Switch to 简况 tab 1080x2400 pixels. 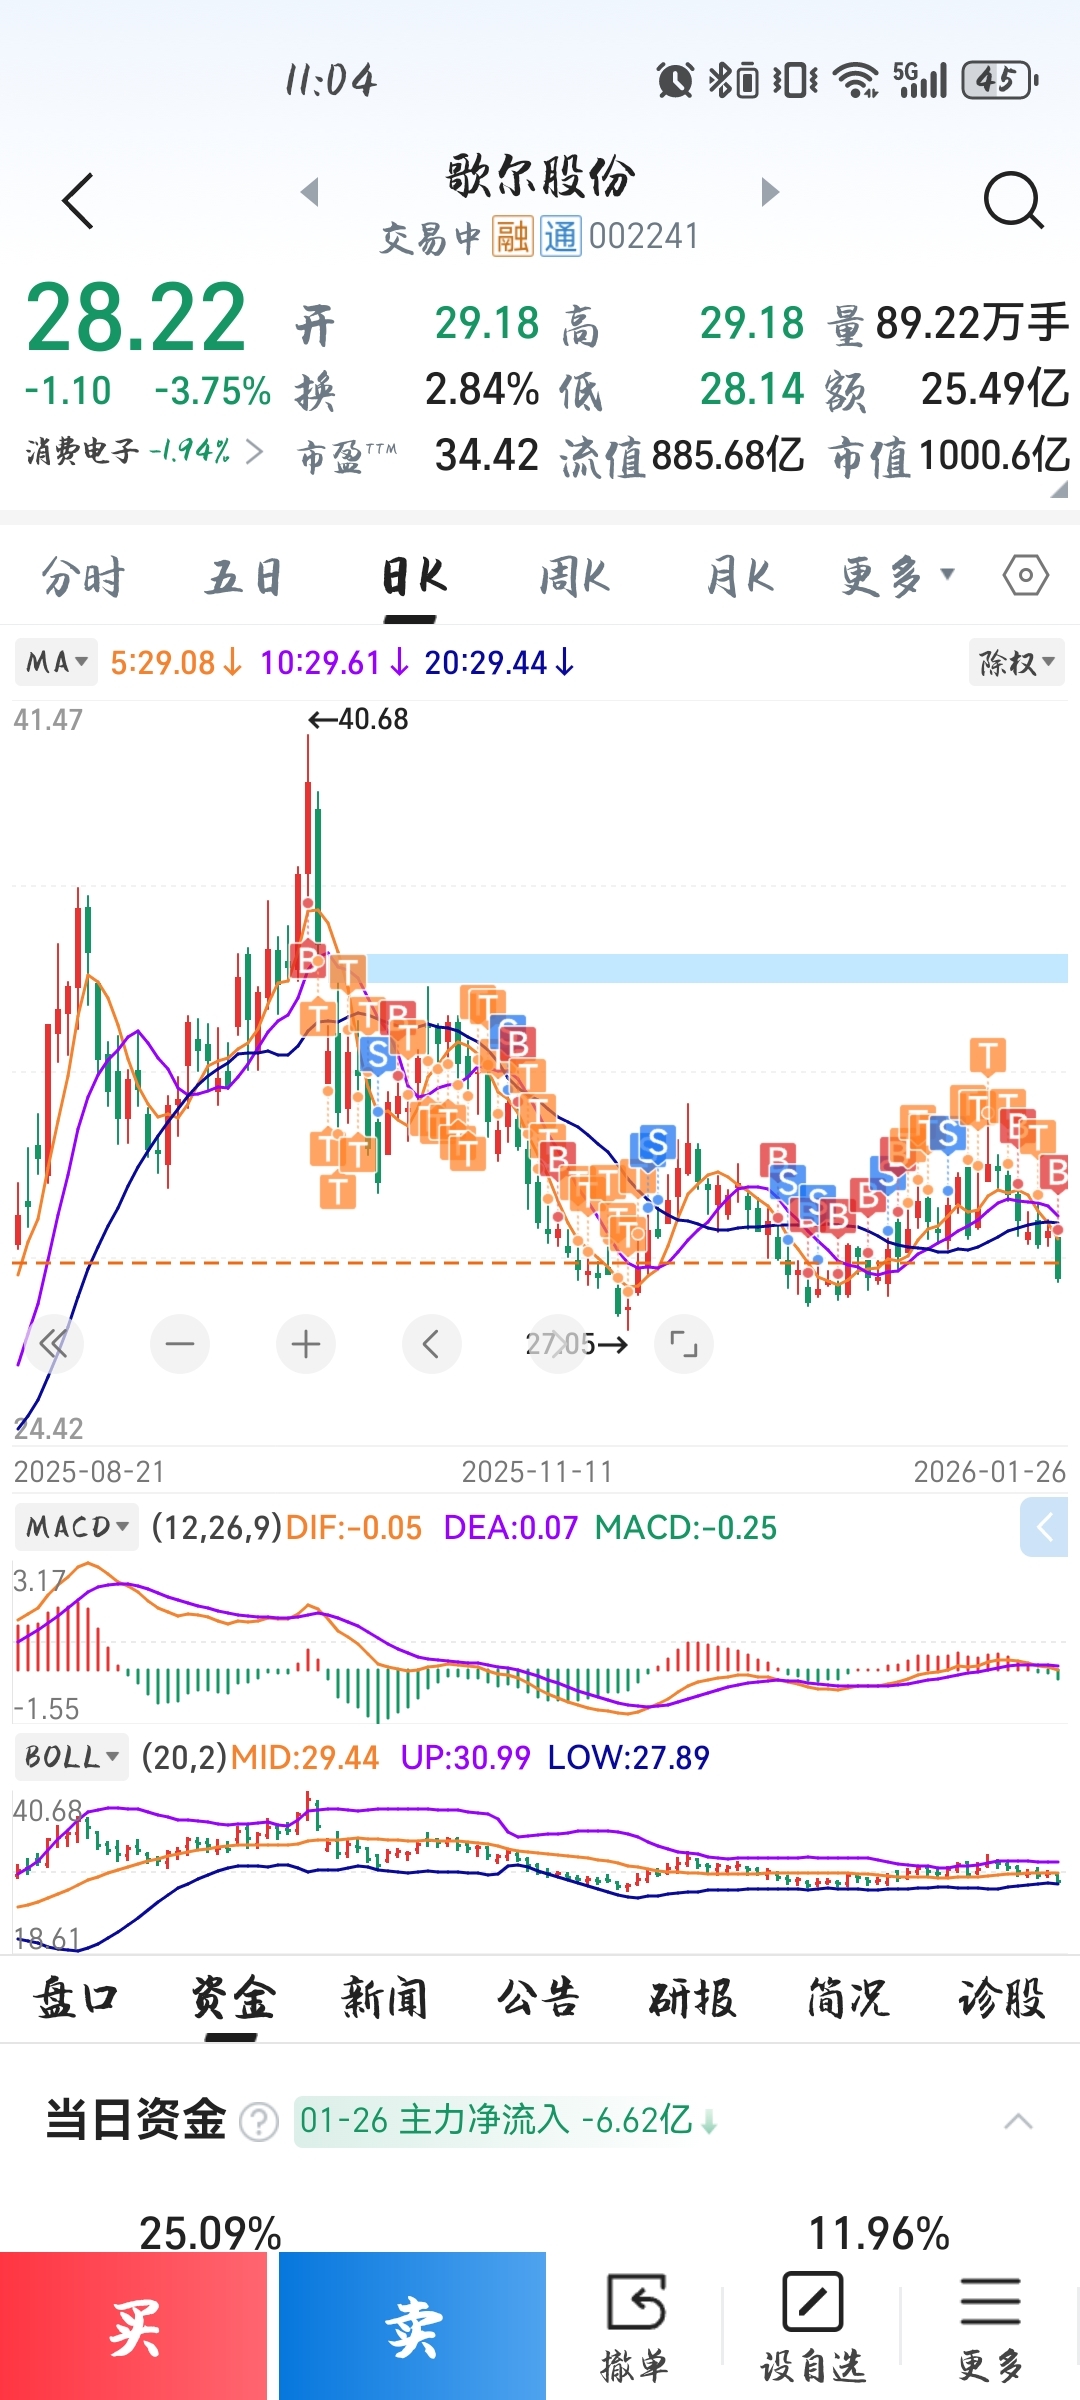848,1998
